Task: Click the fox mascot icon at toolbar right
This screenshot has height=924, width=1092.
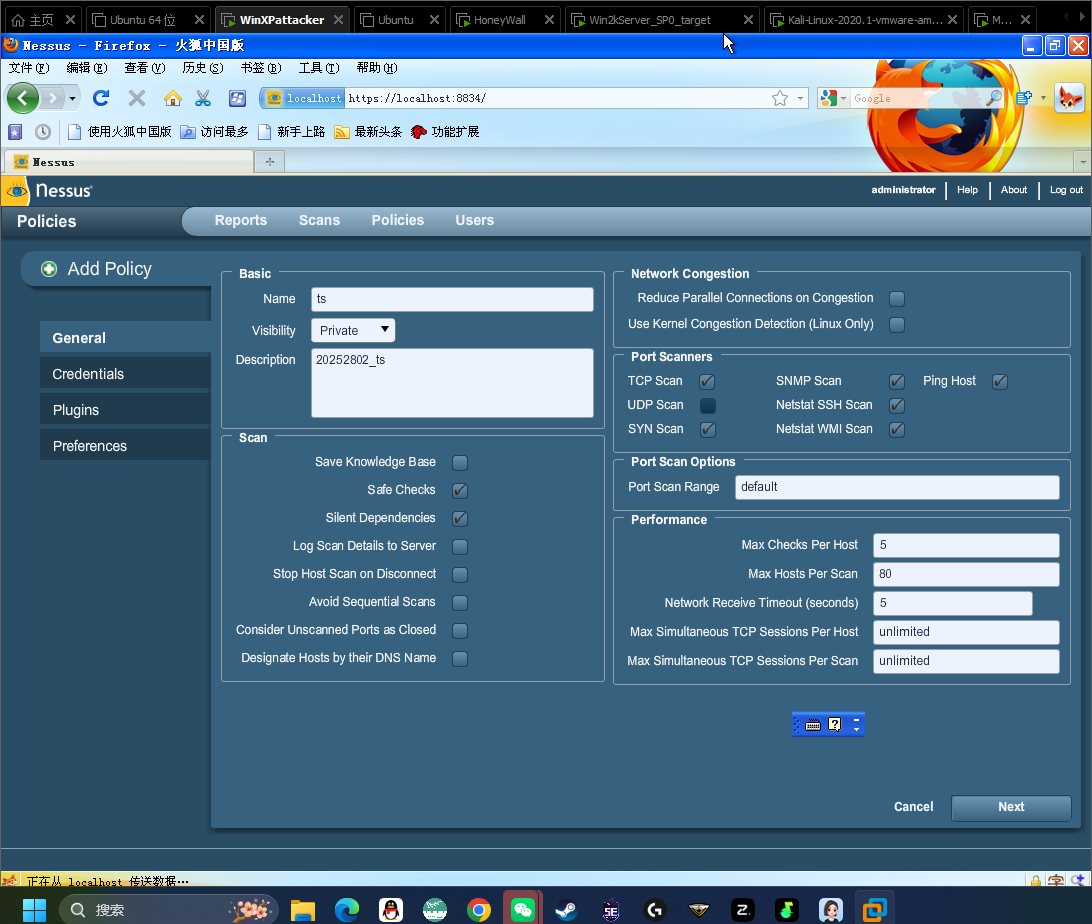Action: (x=1070, y=98)
